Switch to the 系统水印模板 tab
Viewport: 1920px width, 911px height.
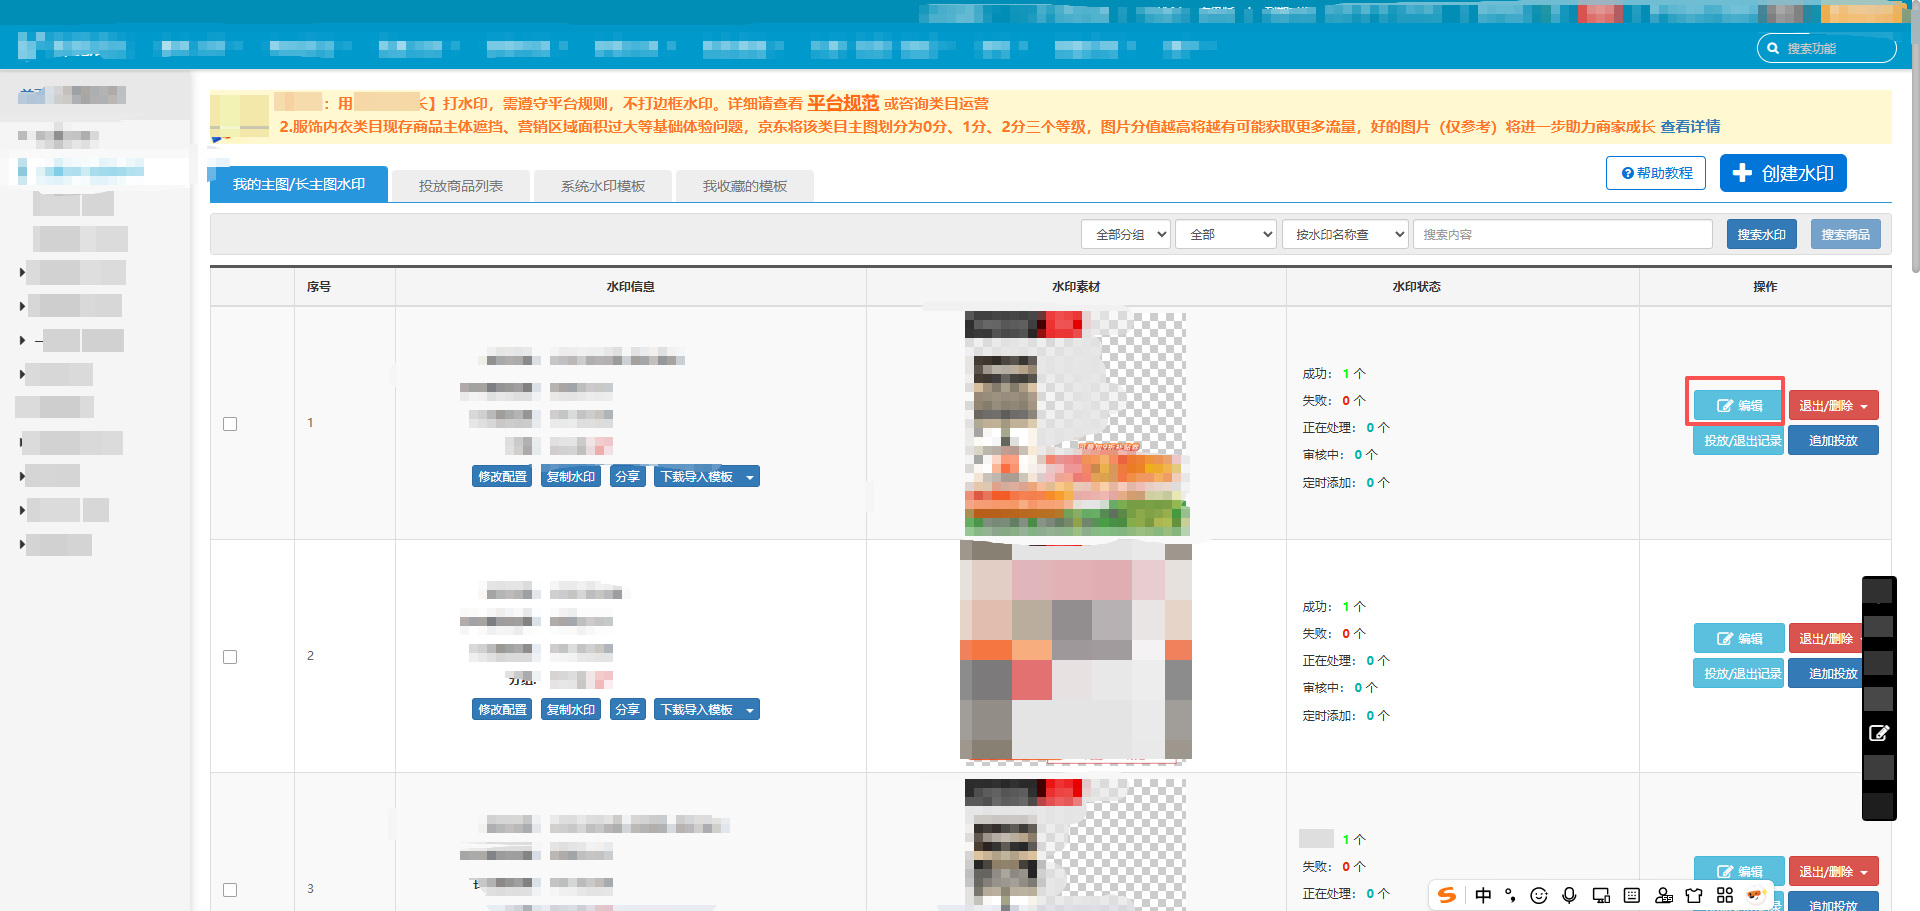point(602,186)
